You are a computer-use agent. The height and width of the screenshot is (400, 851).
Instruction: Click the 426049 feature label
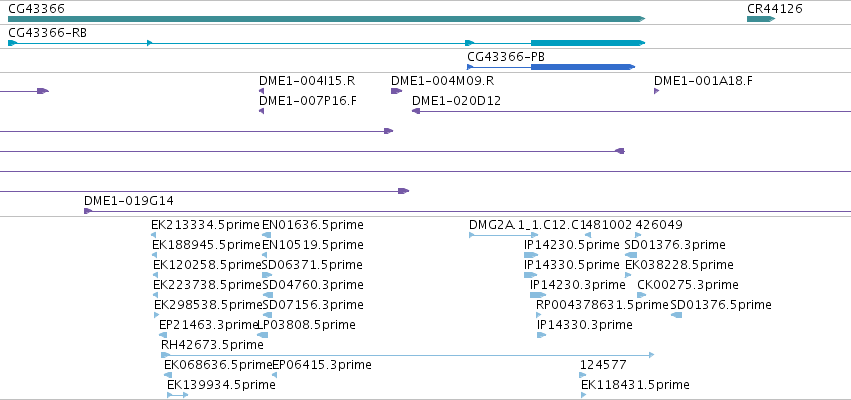[x=659, y=225]
